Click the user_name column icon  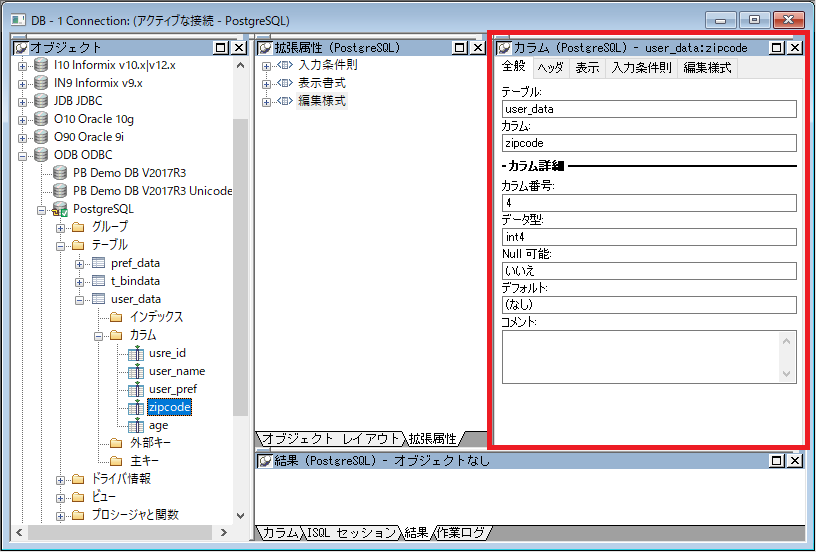pos(136,371)
